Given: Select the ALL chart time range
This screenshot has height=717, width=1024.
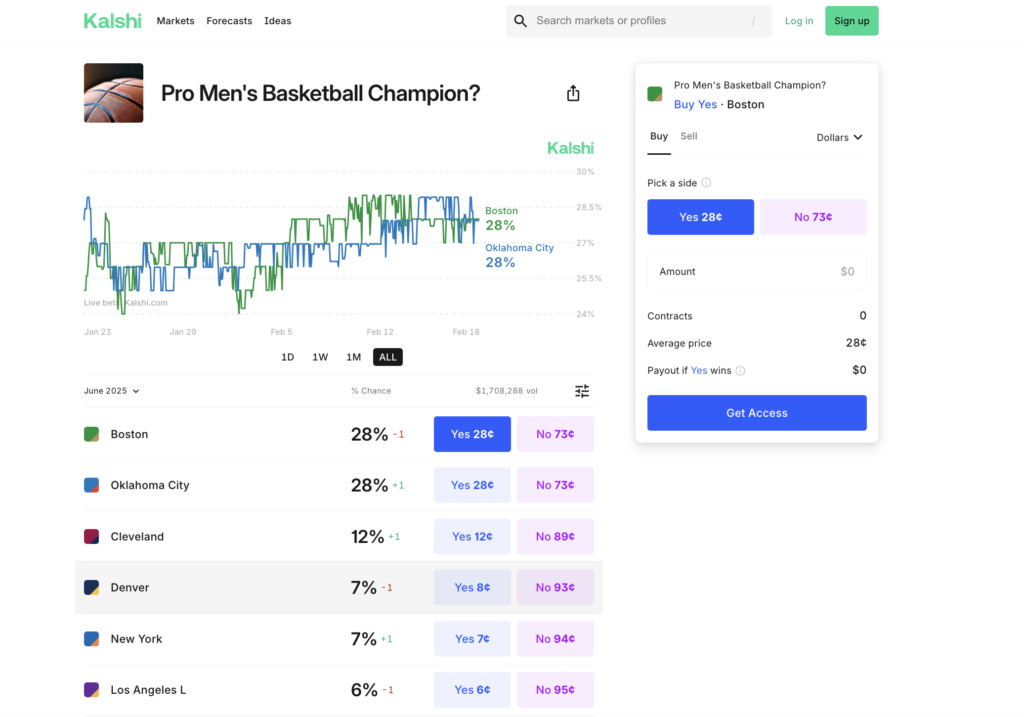Looking at the screenshot, I should click(388, 357).
